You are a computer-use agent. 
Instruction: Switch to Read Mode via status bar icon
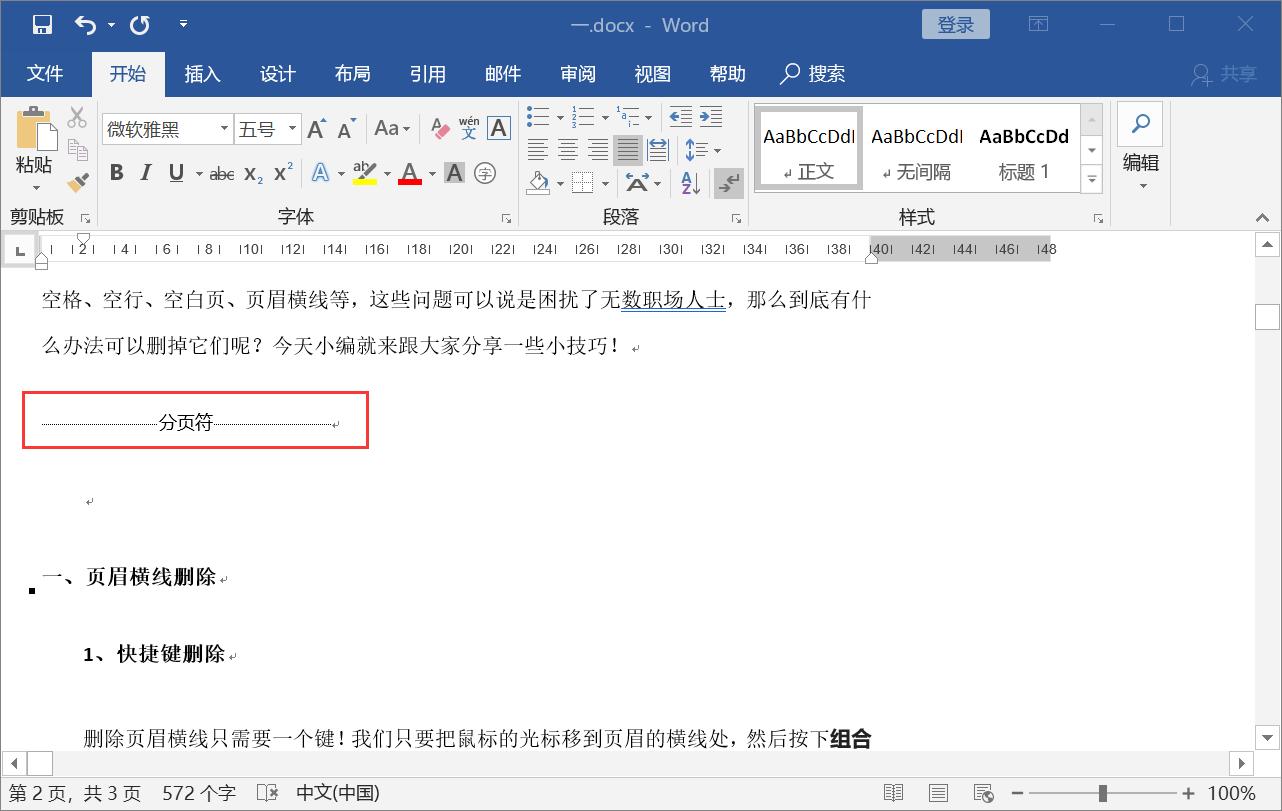(x=891, y=791)
